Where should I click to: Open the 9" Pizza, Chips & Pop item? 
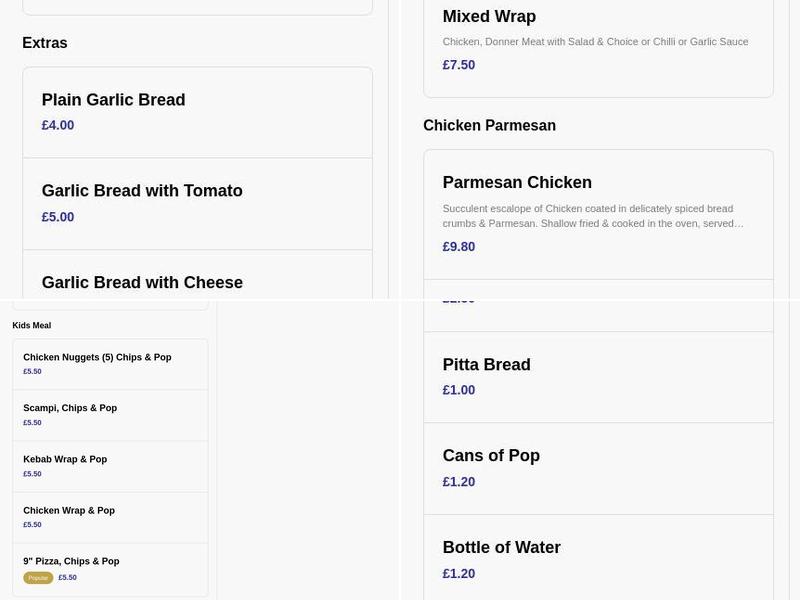pos(72,561)
